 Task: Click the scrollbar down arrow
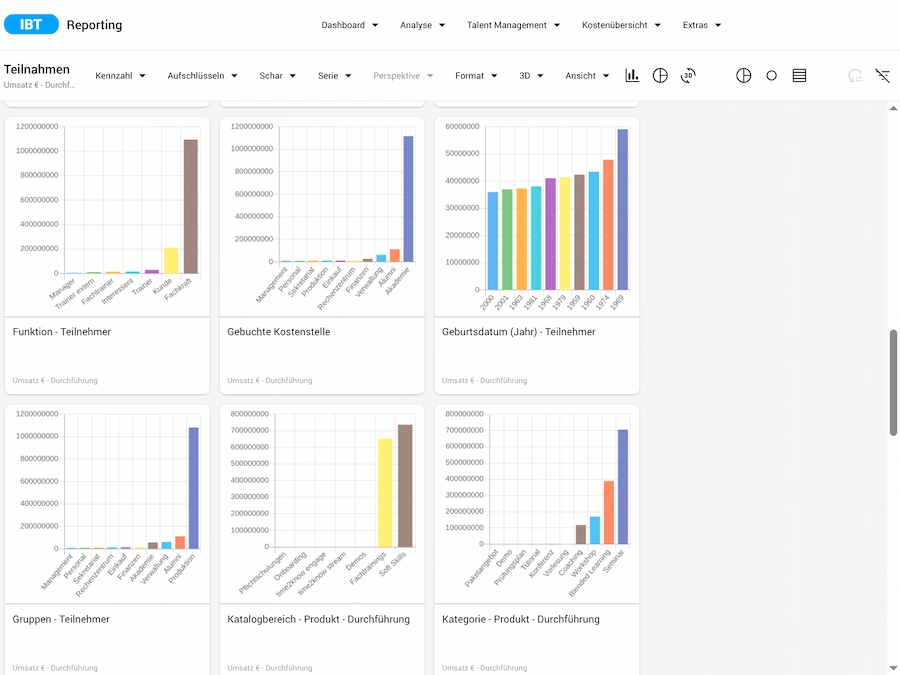pos(894,670)
